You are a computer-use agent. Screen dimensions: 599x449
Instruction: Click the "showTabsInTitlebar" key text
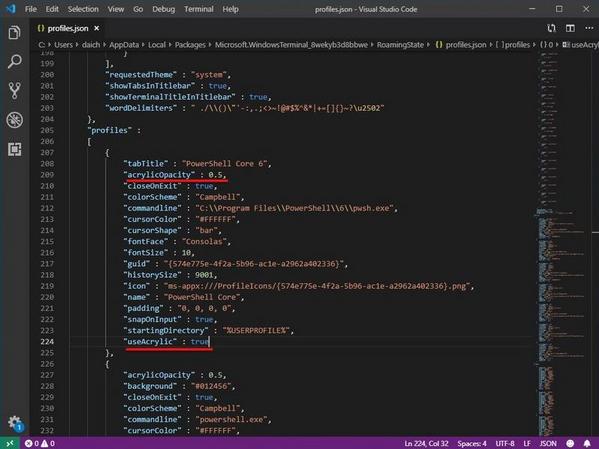tap(150, 86)
